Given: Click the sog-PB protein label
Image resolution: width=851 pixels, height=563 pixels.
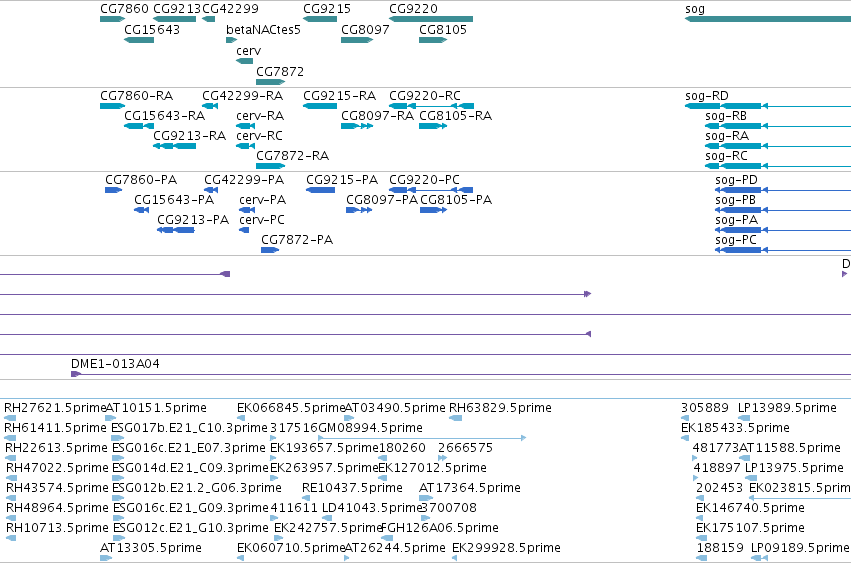Looking at the screenshot, I should pos(735,200).
